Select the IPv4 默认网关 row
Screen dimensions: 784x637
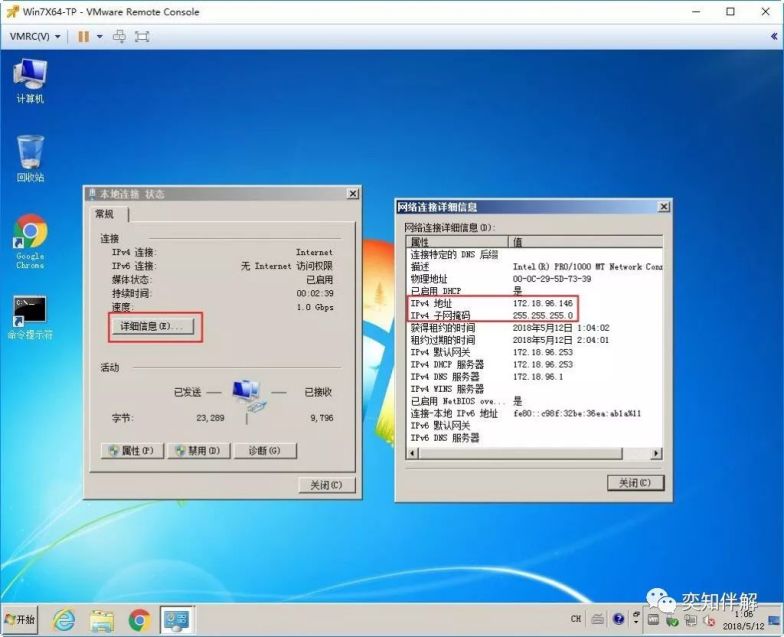[x=535, y=352]
